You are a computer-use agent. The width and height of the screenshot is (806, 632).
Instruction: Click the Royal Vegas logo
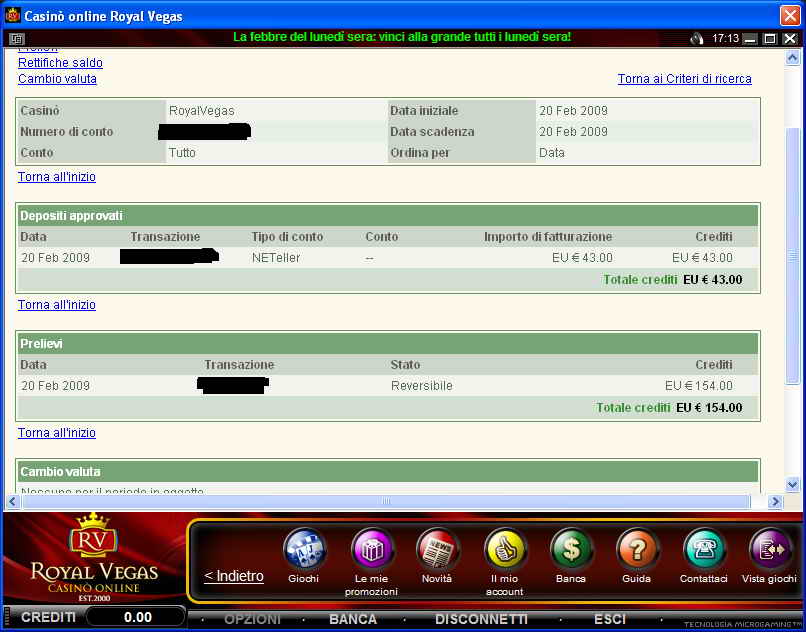point(95,557)
